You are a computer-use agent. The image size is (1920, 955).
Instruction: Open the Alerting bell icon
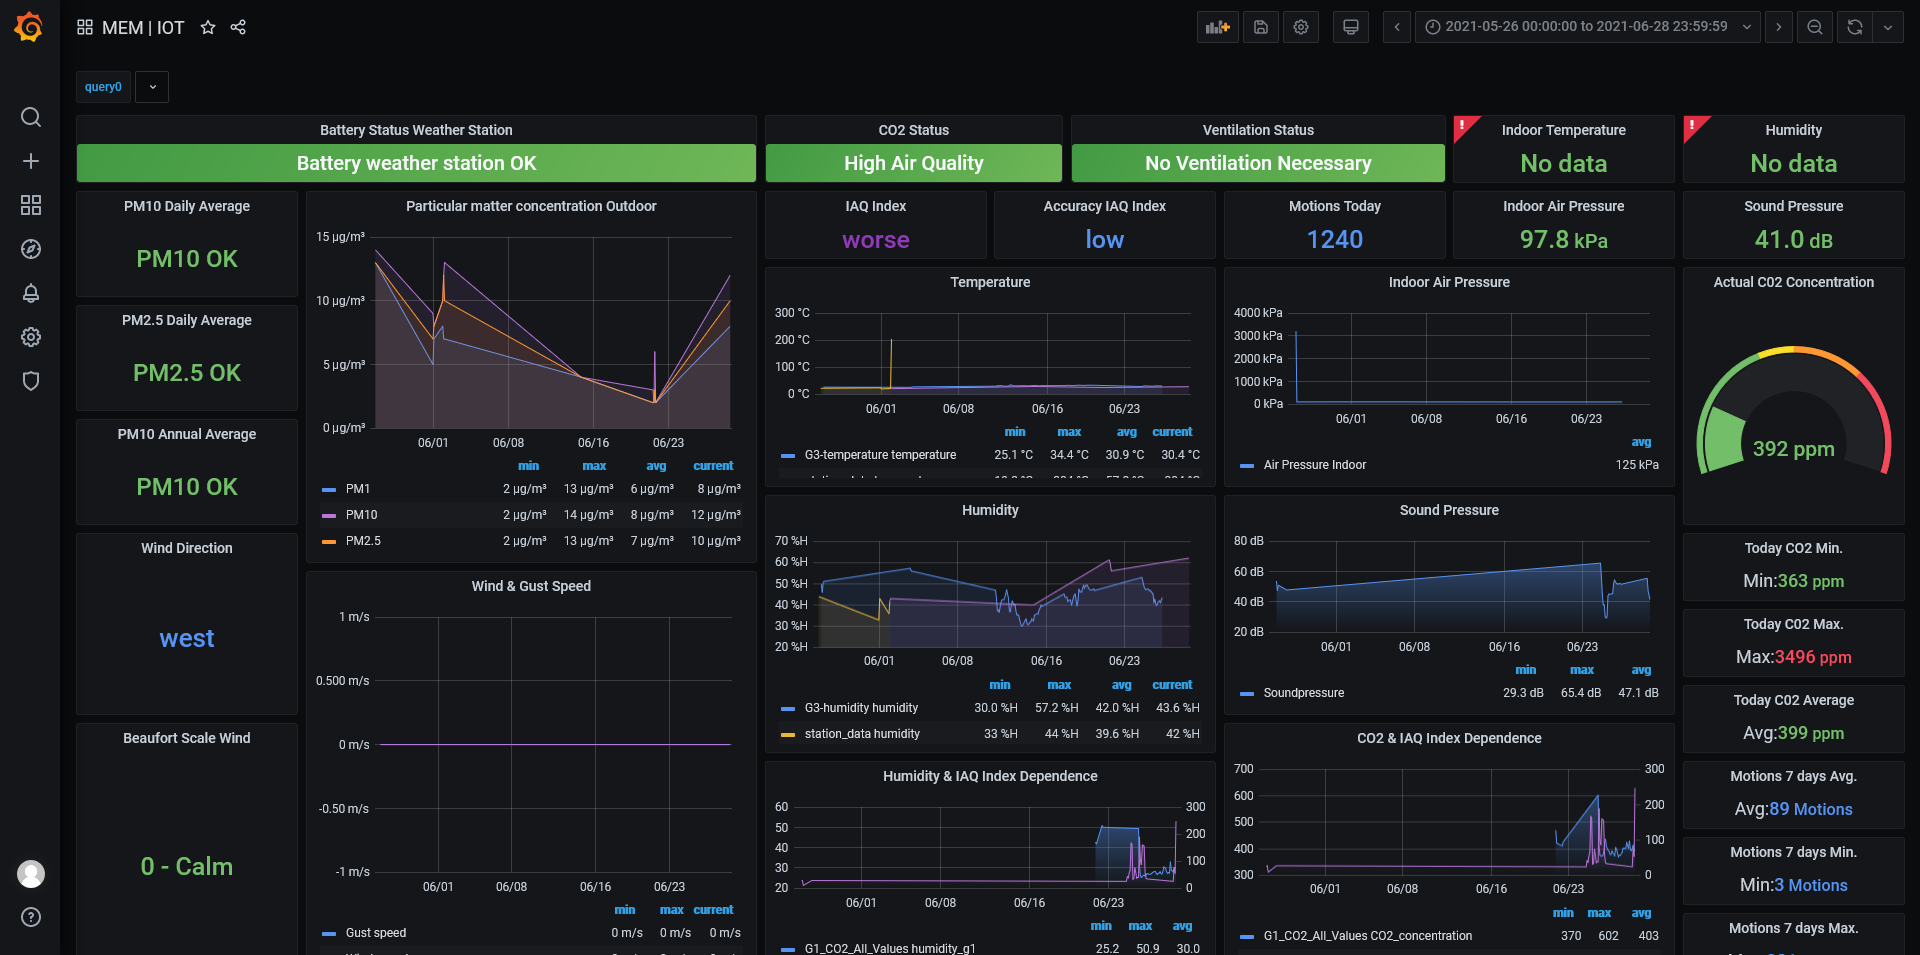(31, 293)
